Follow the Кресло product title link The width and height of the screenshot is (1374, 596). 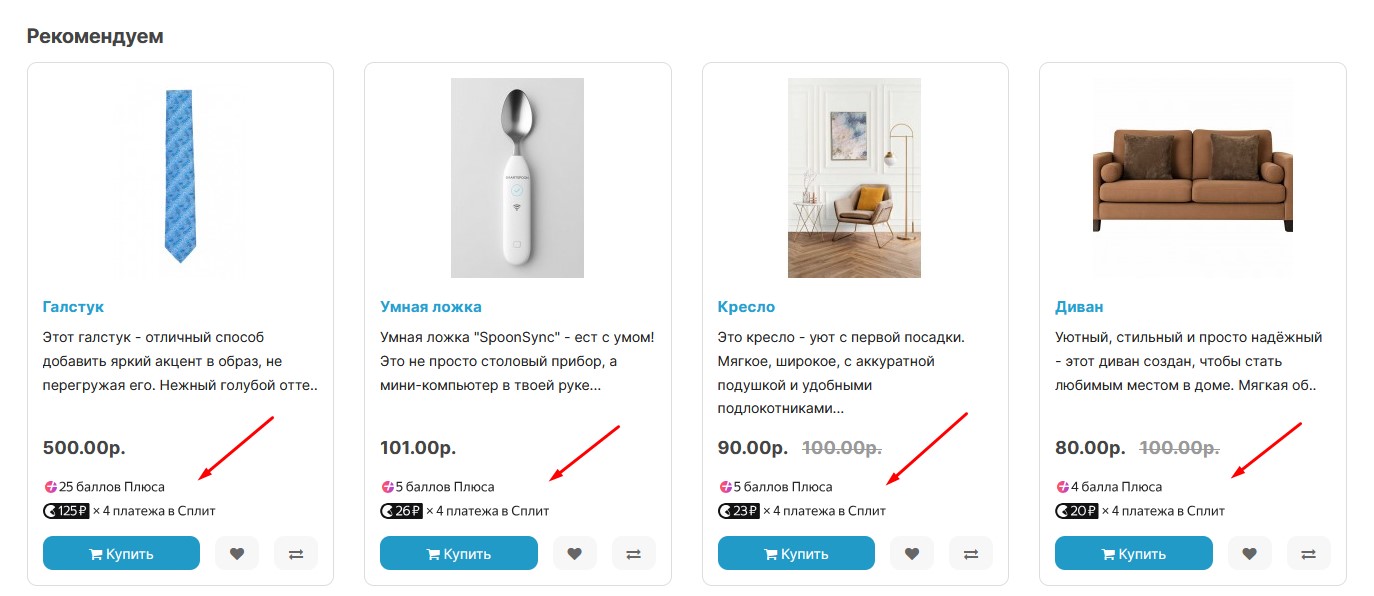(x=746, y=307)
